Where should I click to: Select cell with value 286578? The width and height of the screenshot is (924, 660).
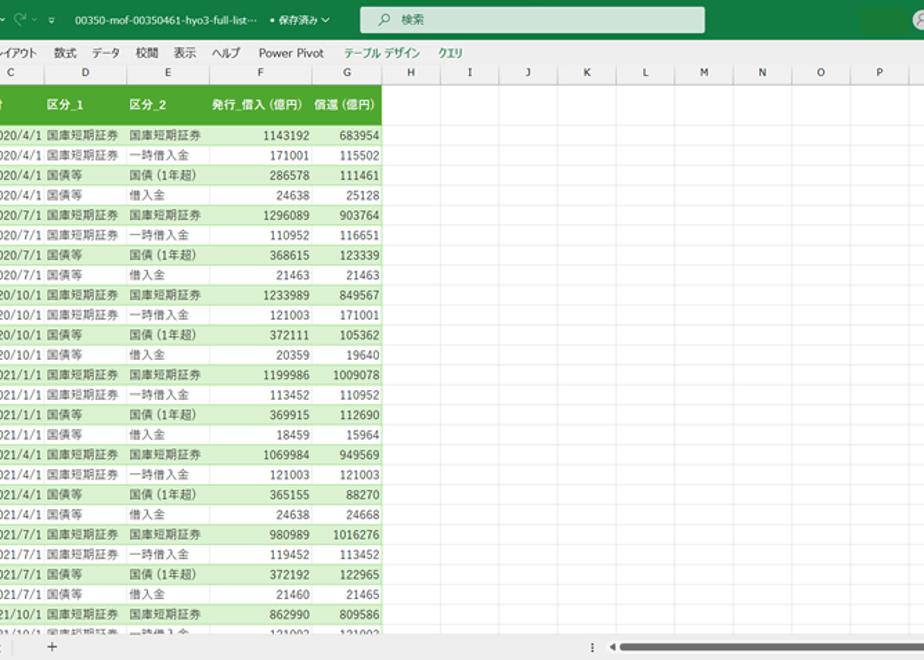[260, 176]
